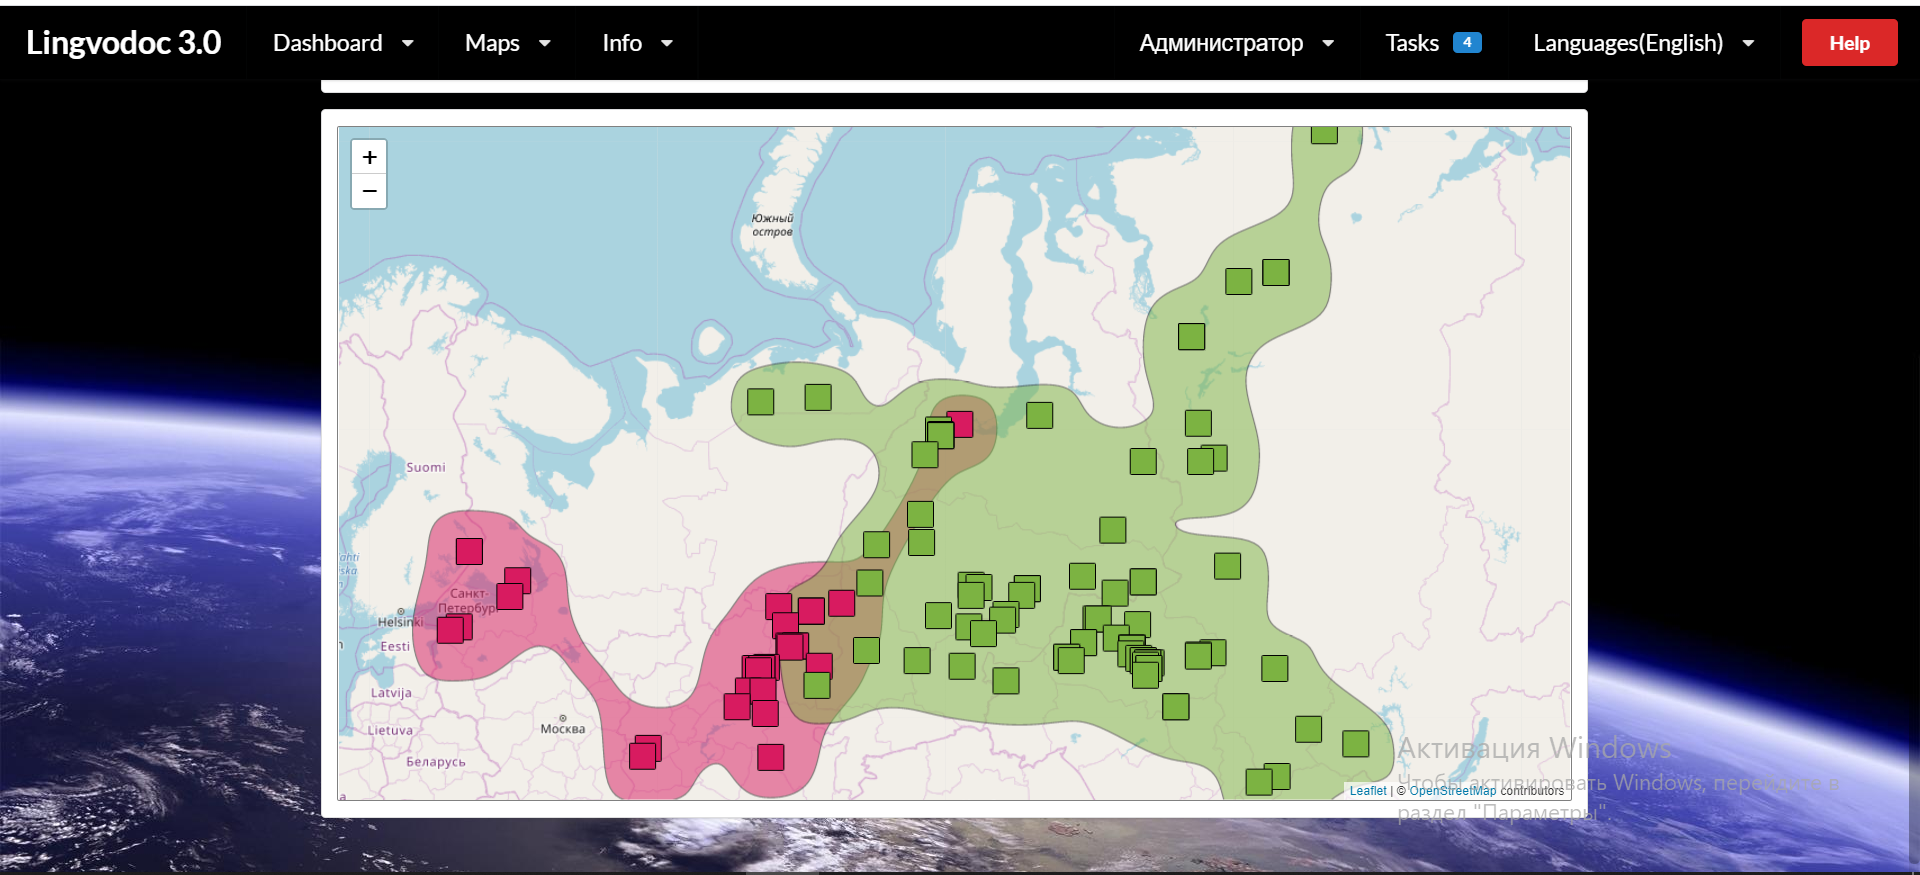Viewport: 1920px width, 875px height.
Task: Zoom out on the map
Action: (369, 191)
